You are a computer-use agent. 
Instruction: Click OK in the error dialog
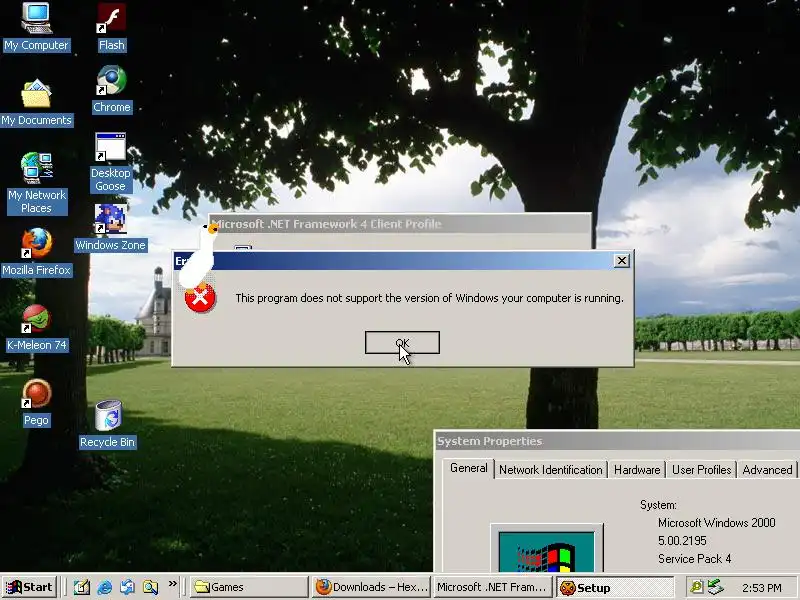tap(402, 342)
